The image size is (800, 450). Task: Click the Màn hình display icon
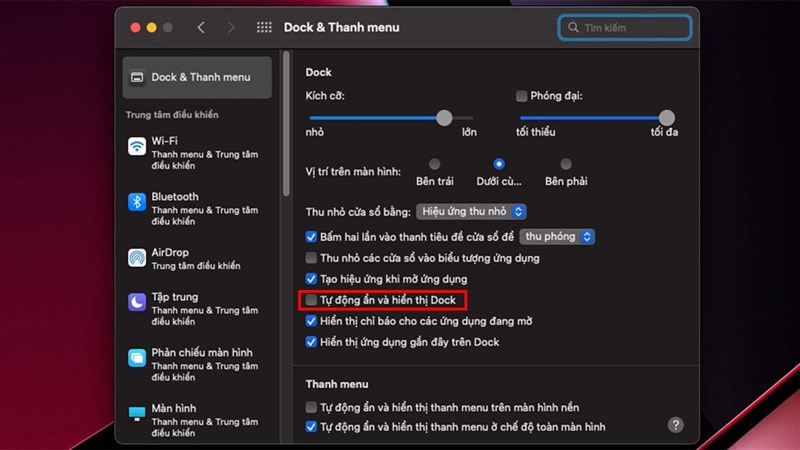coord(137,413)
